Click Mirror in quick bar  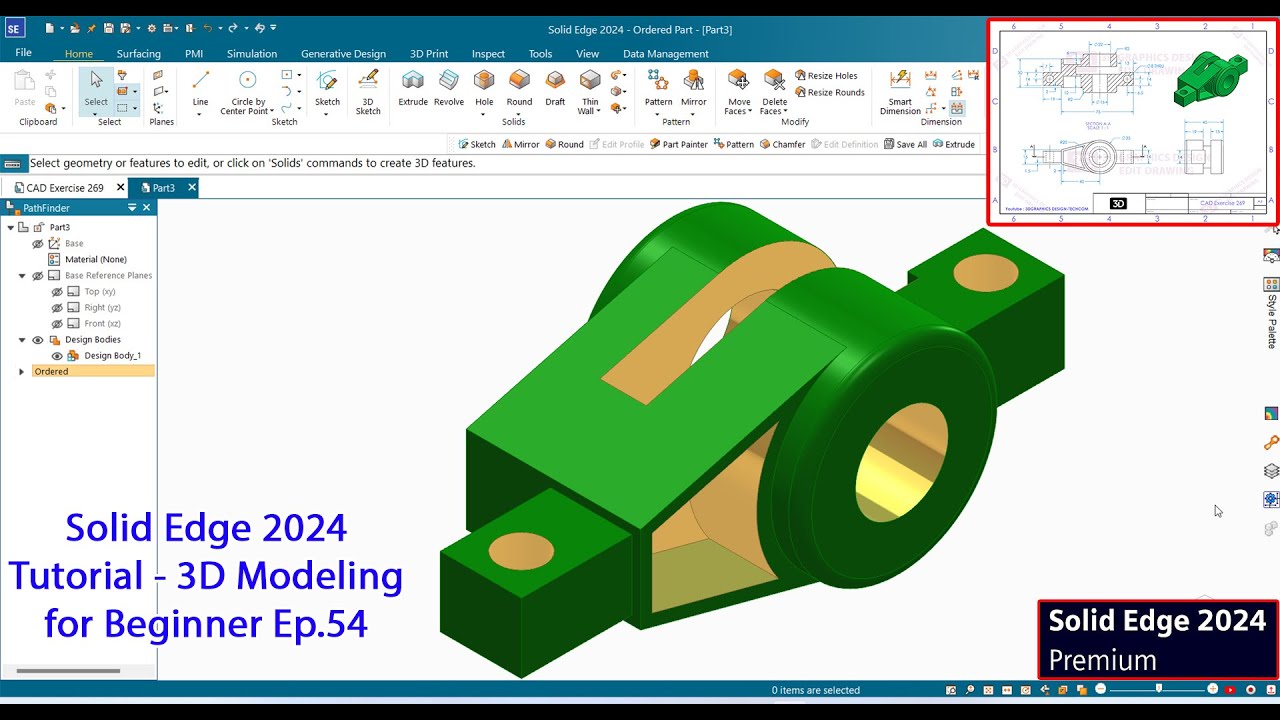(519, 144)
